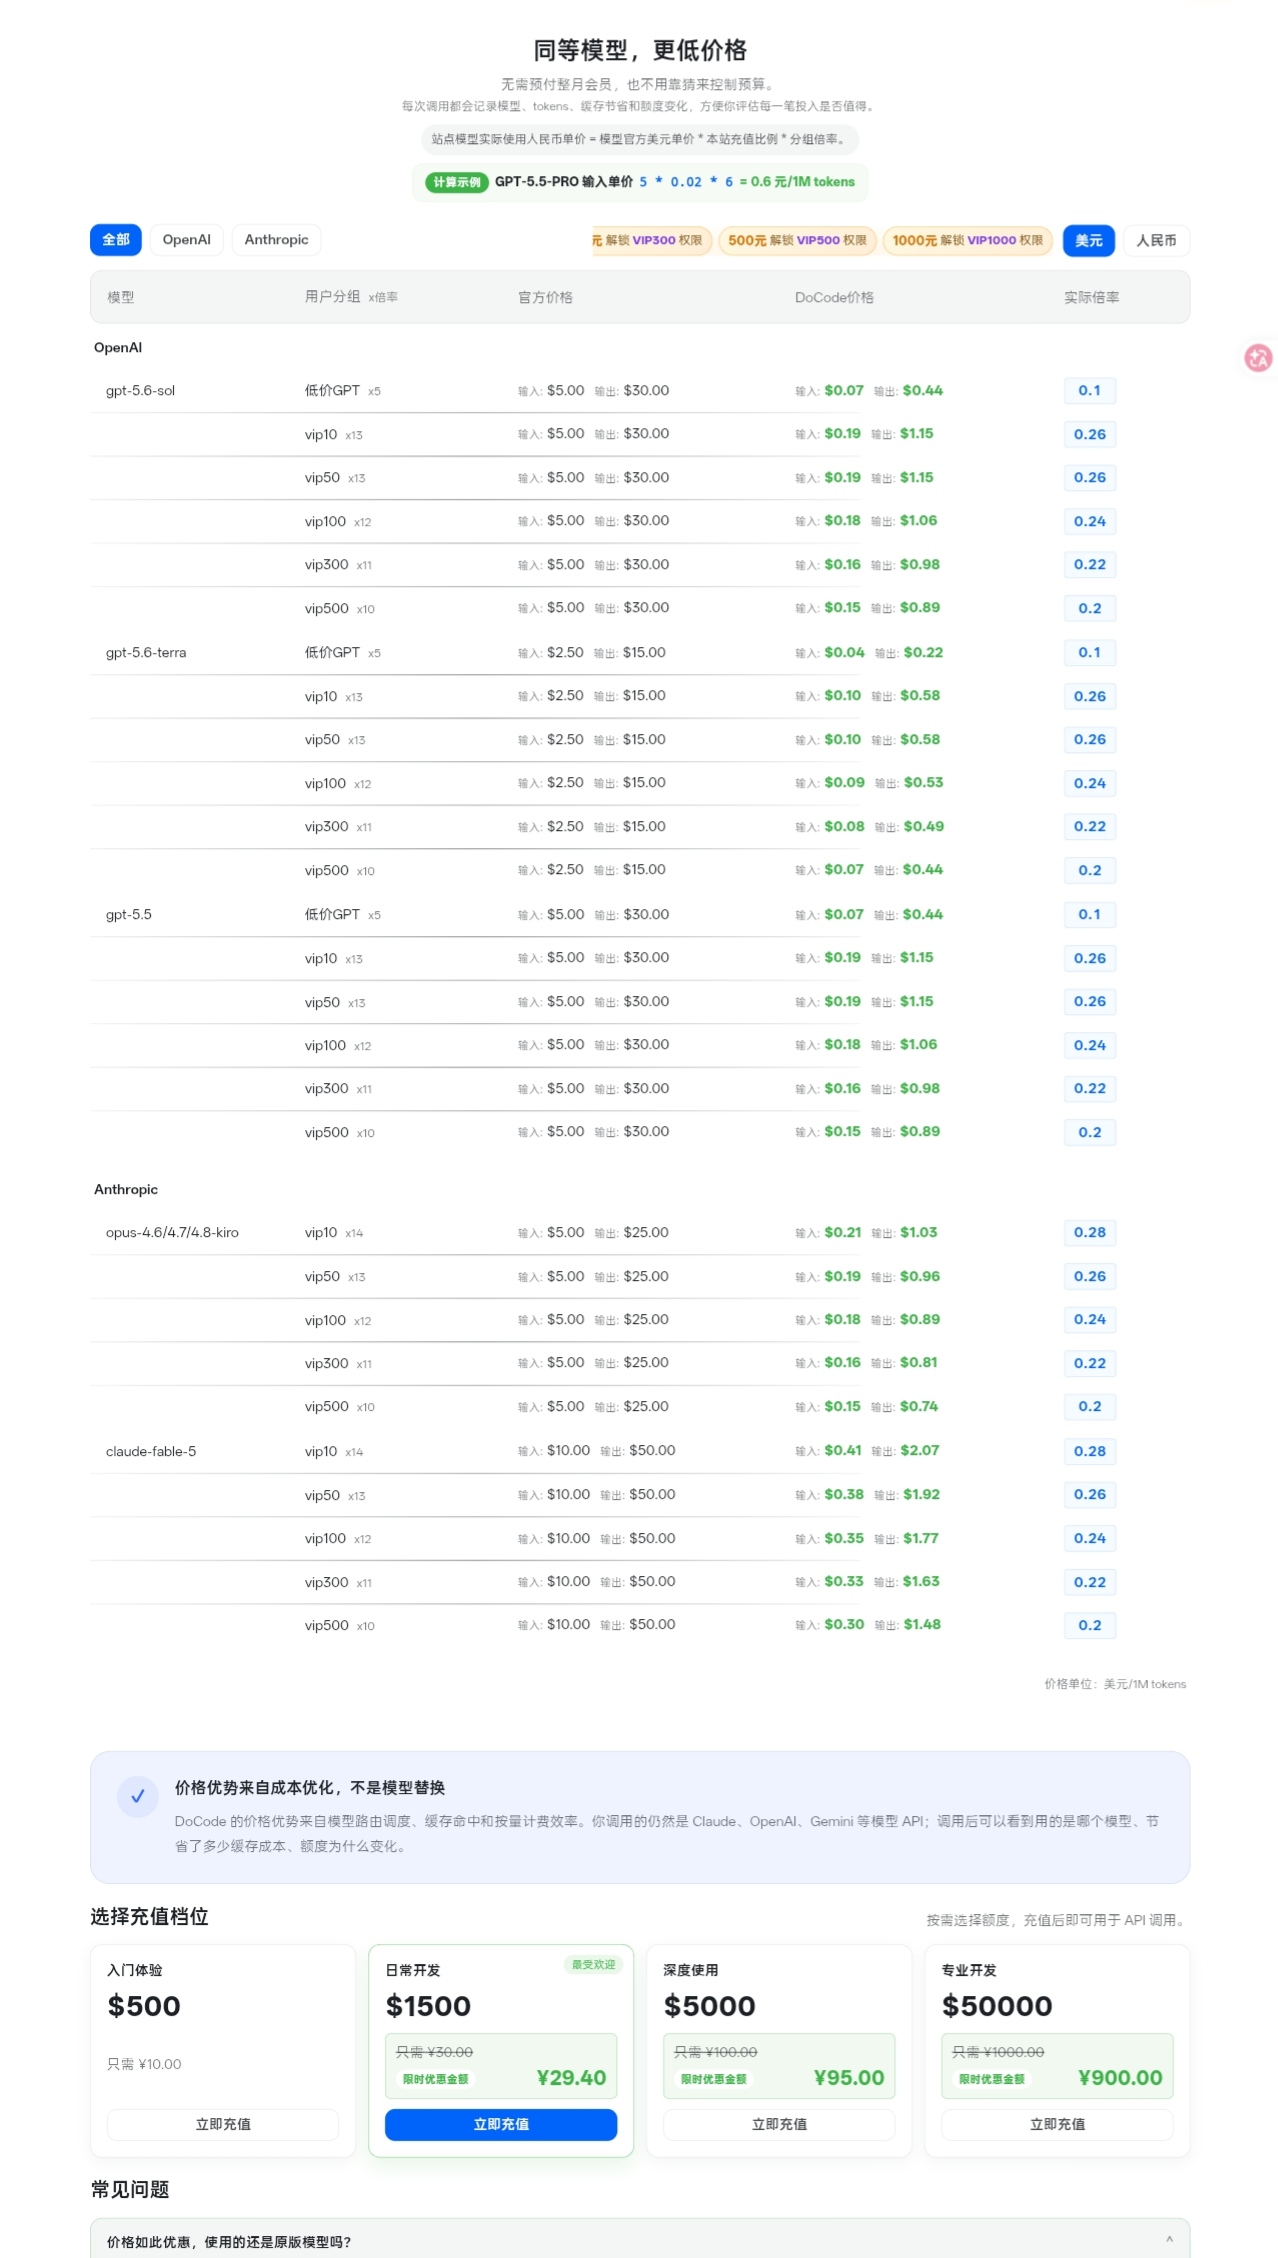
Task: Click the 只需 ¥10.00 text
Action: [144, 2065]
